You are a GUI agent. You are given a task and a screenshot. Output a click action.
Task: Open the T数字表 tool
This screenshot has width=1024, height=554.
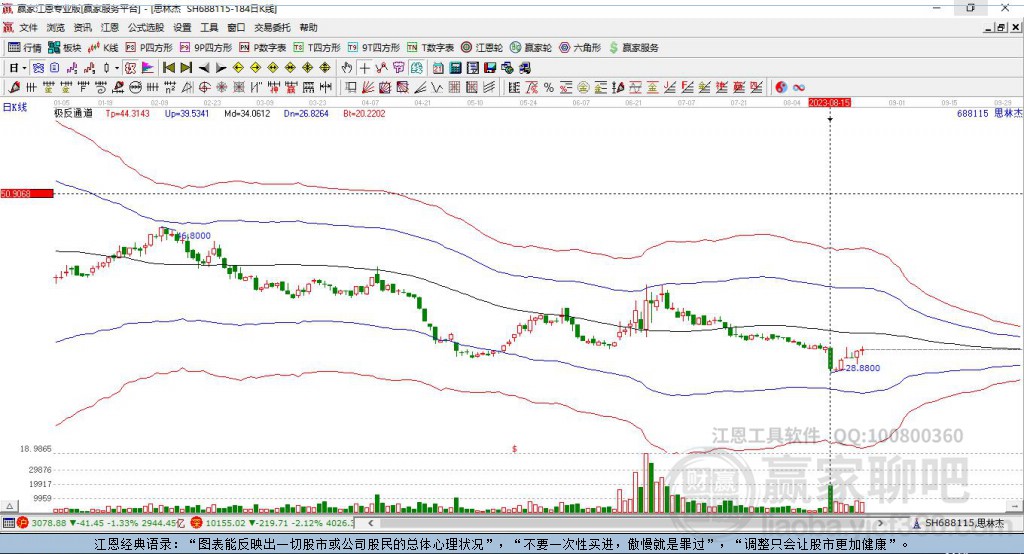tap(430, 48)
